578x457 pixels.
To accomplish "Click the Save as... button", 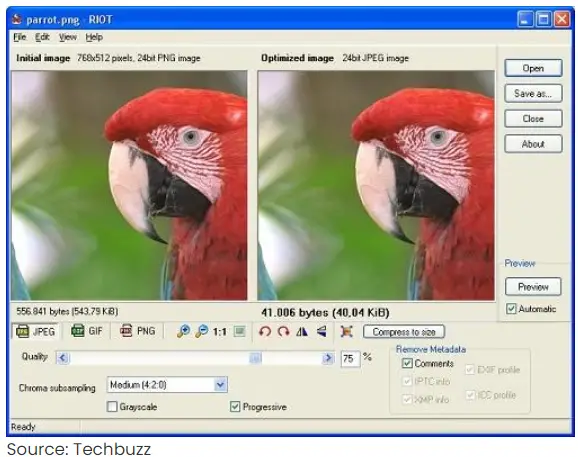I will pos(533,94).
